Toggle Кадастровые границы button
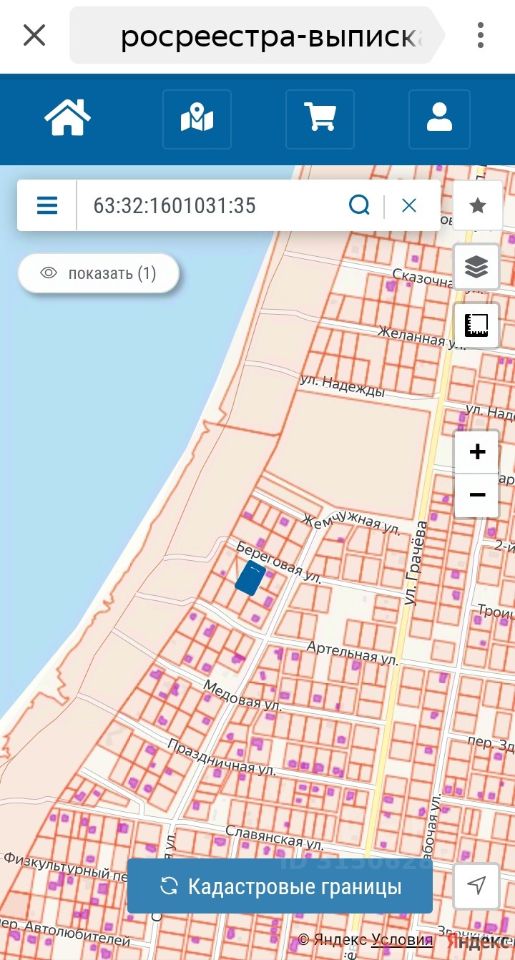Screen dimensions: 515x960 [280, 886]
